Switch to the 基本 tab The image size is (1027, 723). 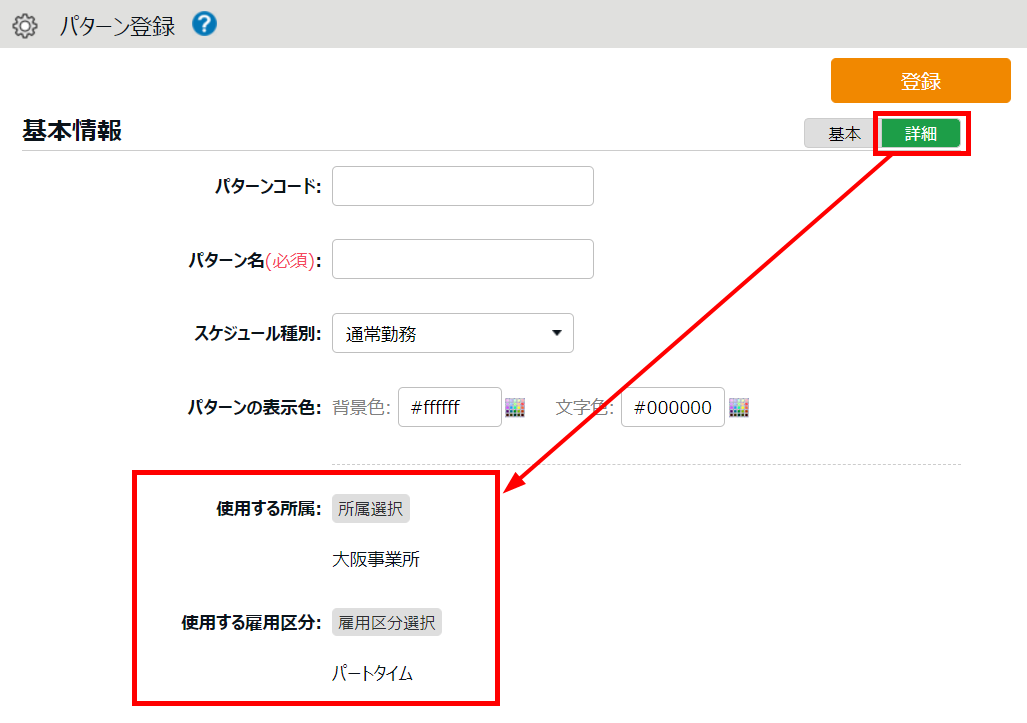[x=843, y=134]
